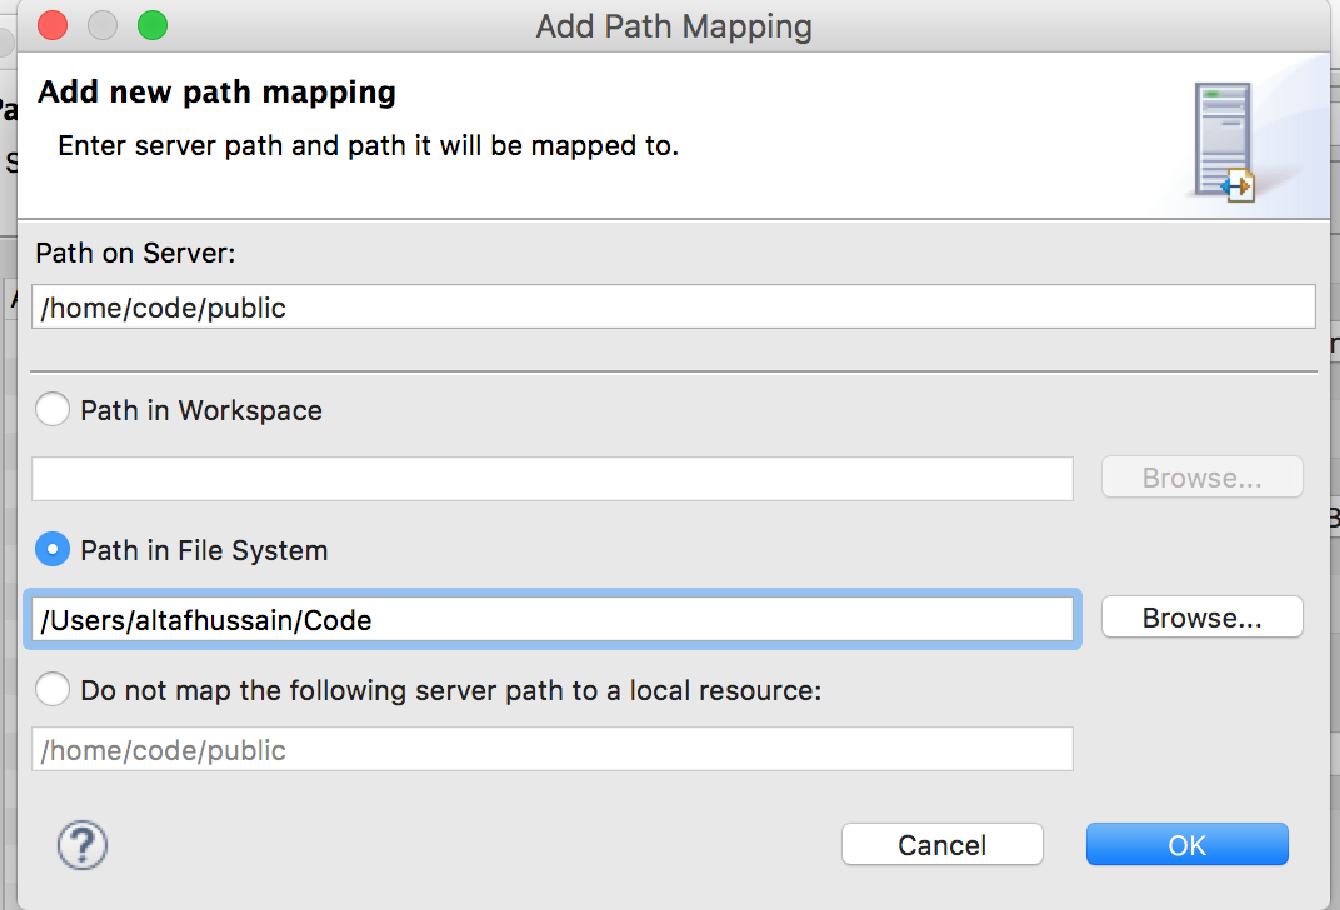Click the green zoom window button

(x=152, y=25)
